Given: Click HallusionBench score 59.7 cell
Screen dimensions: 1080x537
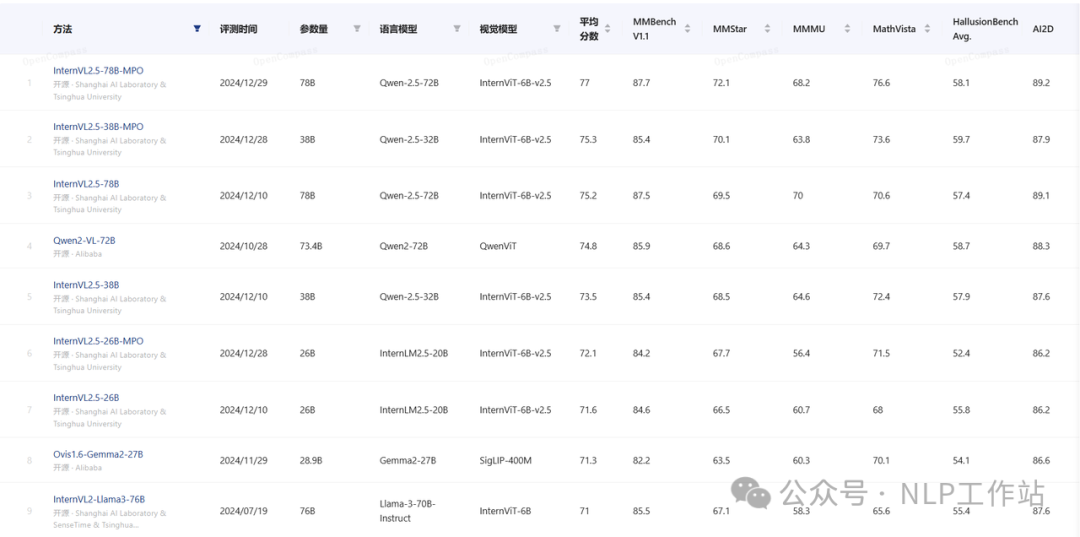Looking at the screenshot, I should tap(961, 139).
